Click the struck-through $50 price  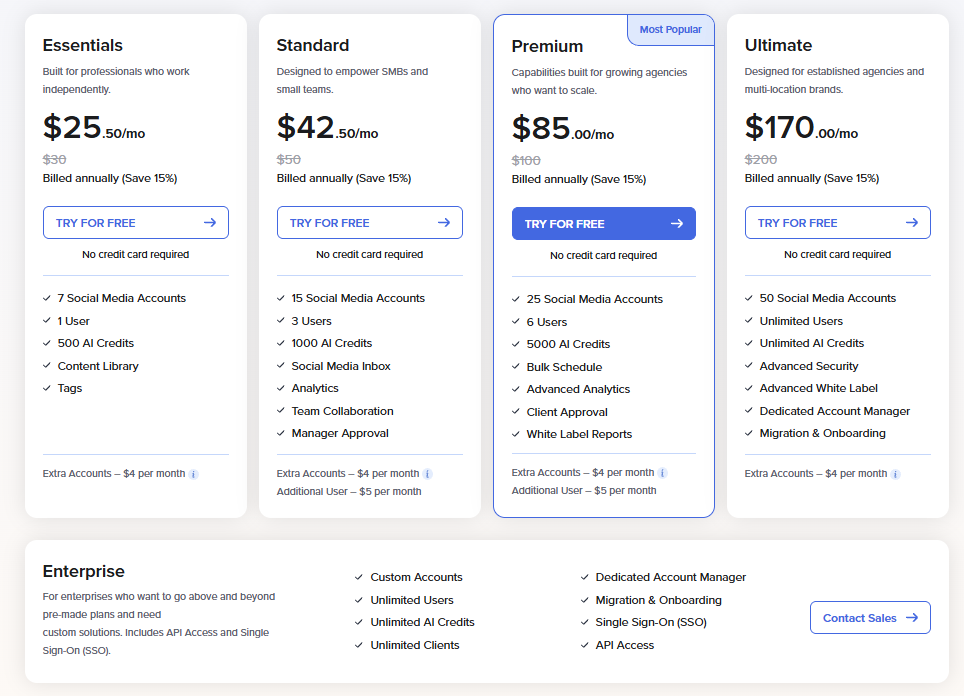click(288, 160)
